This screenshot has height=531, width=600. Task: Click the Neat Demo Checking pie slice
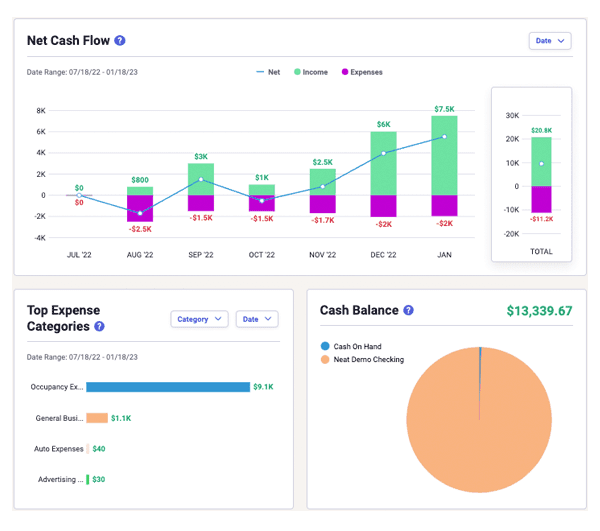coord(479,420)
